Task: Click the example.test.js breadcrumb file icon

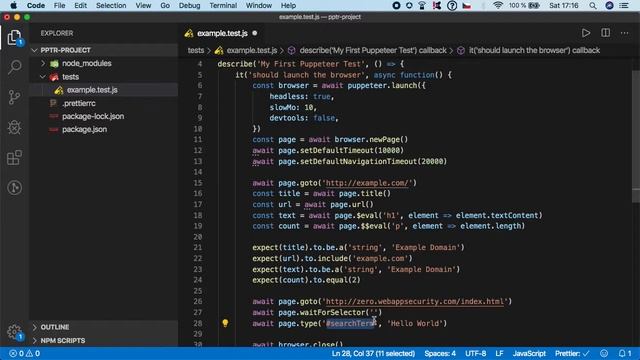Action: point(219,50)
